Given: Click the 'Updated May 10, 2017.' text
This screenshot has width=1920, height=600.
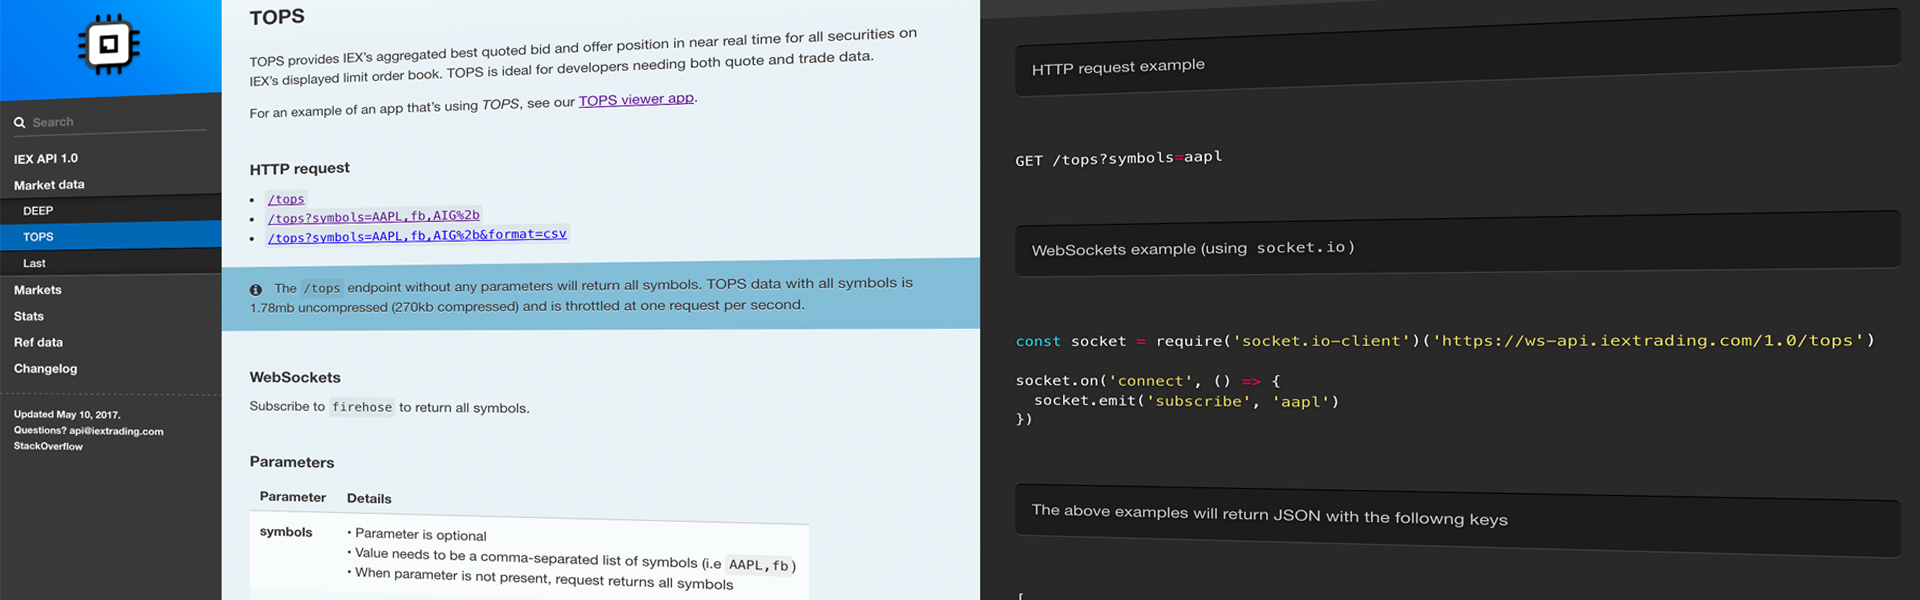Looking at the screenshot, I should (x=67, y=414).
